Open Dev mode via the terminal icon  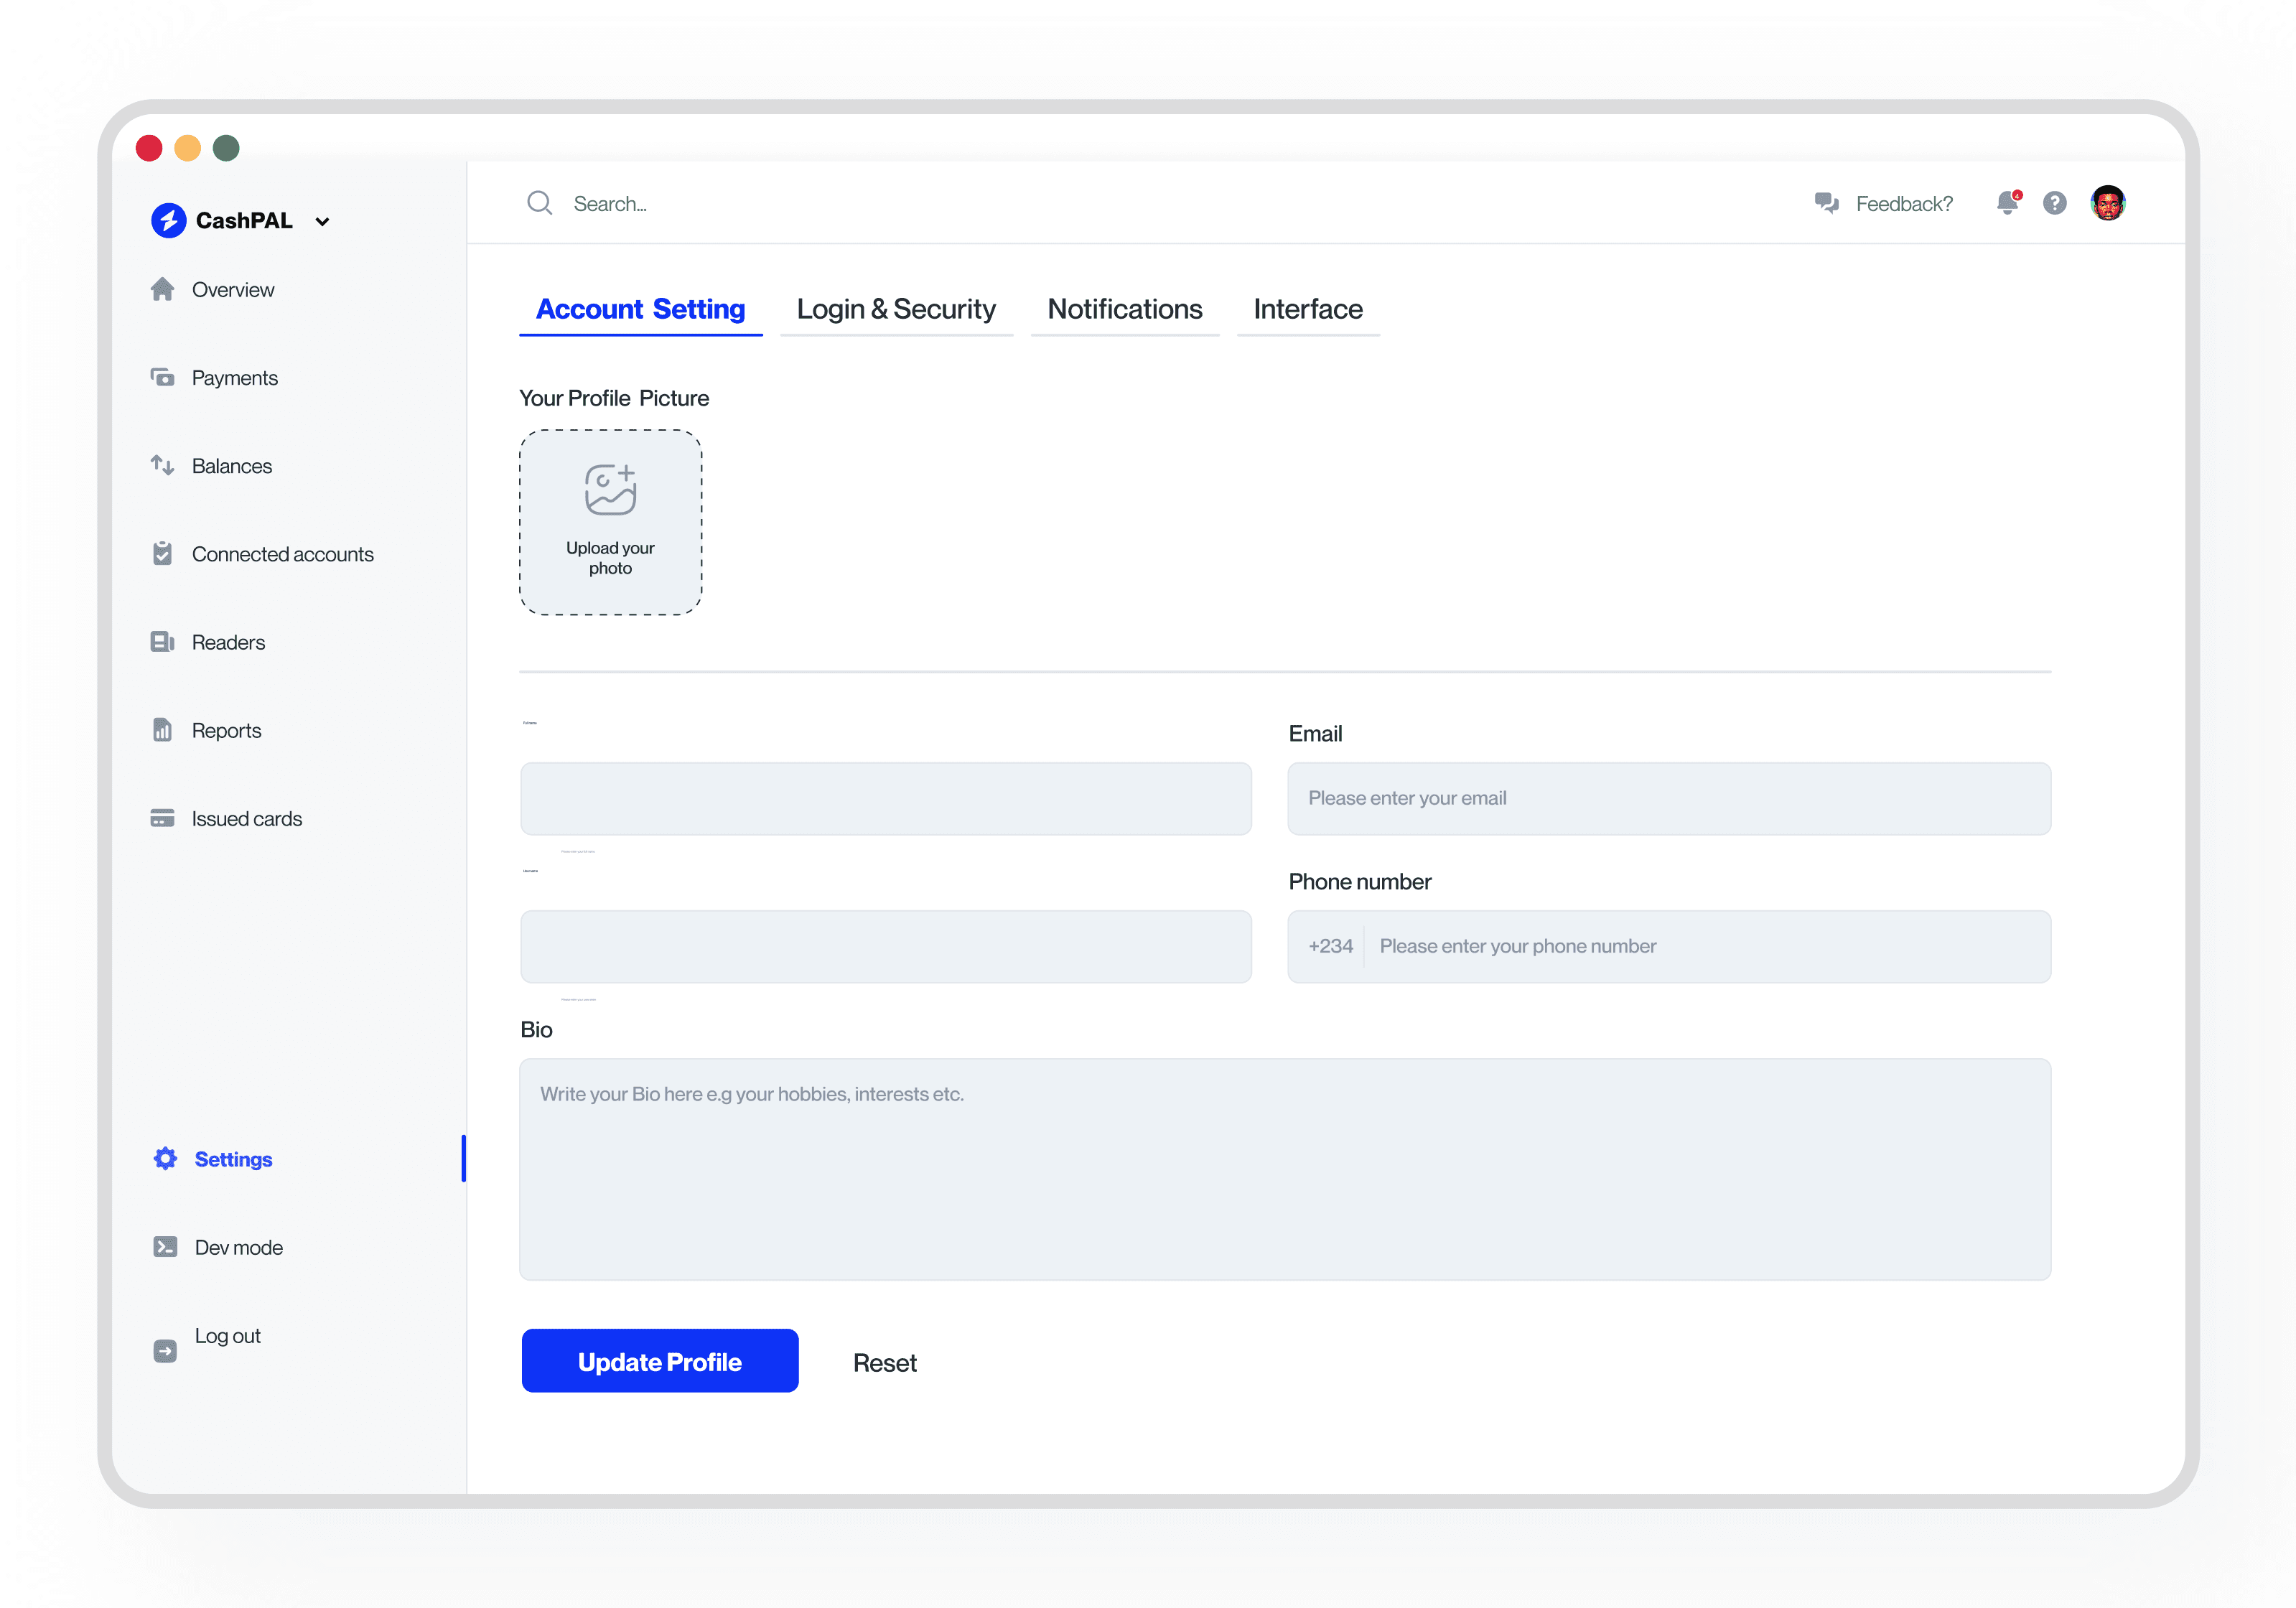click(x=164, y=1246)
